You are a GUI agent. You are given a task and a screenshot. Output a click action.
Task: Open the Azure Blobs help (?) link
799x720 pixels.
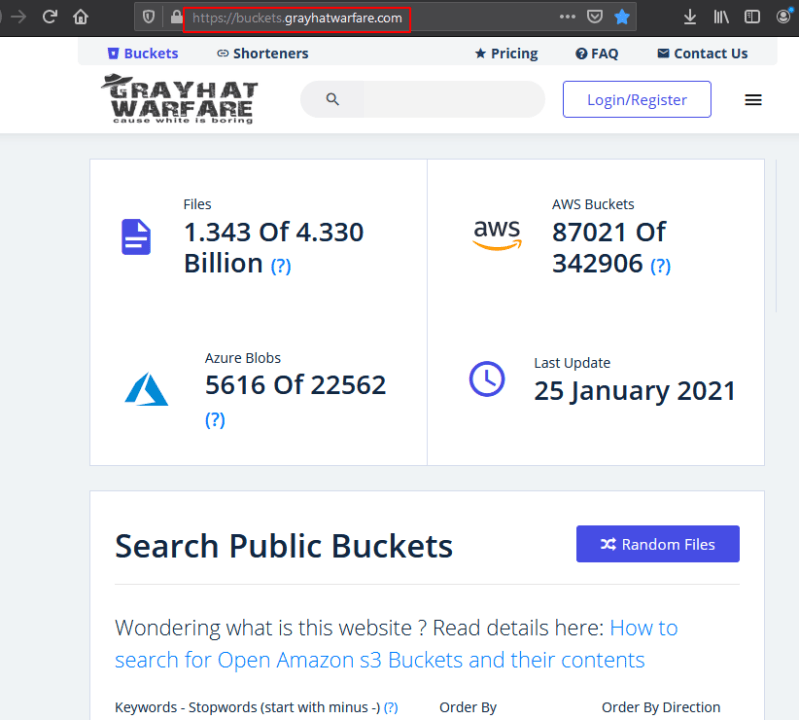215,420
